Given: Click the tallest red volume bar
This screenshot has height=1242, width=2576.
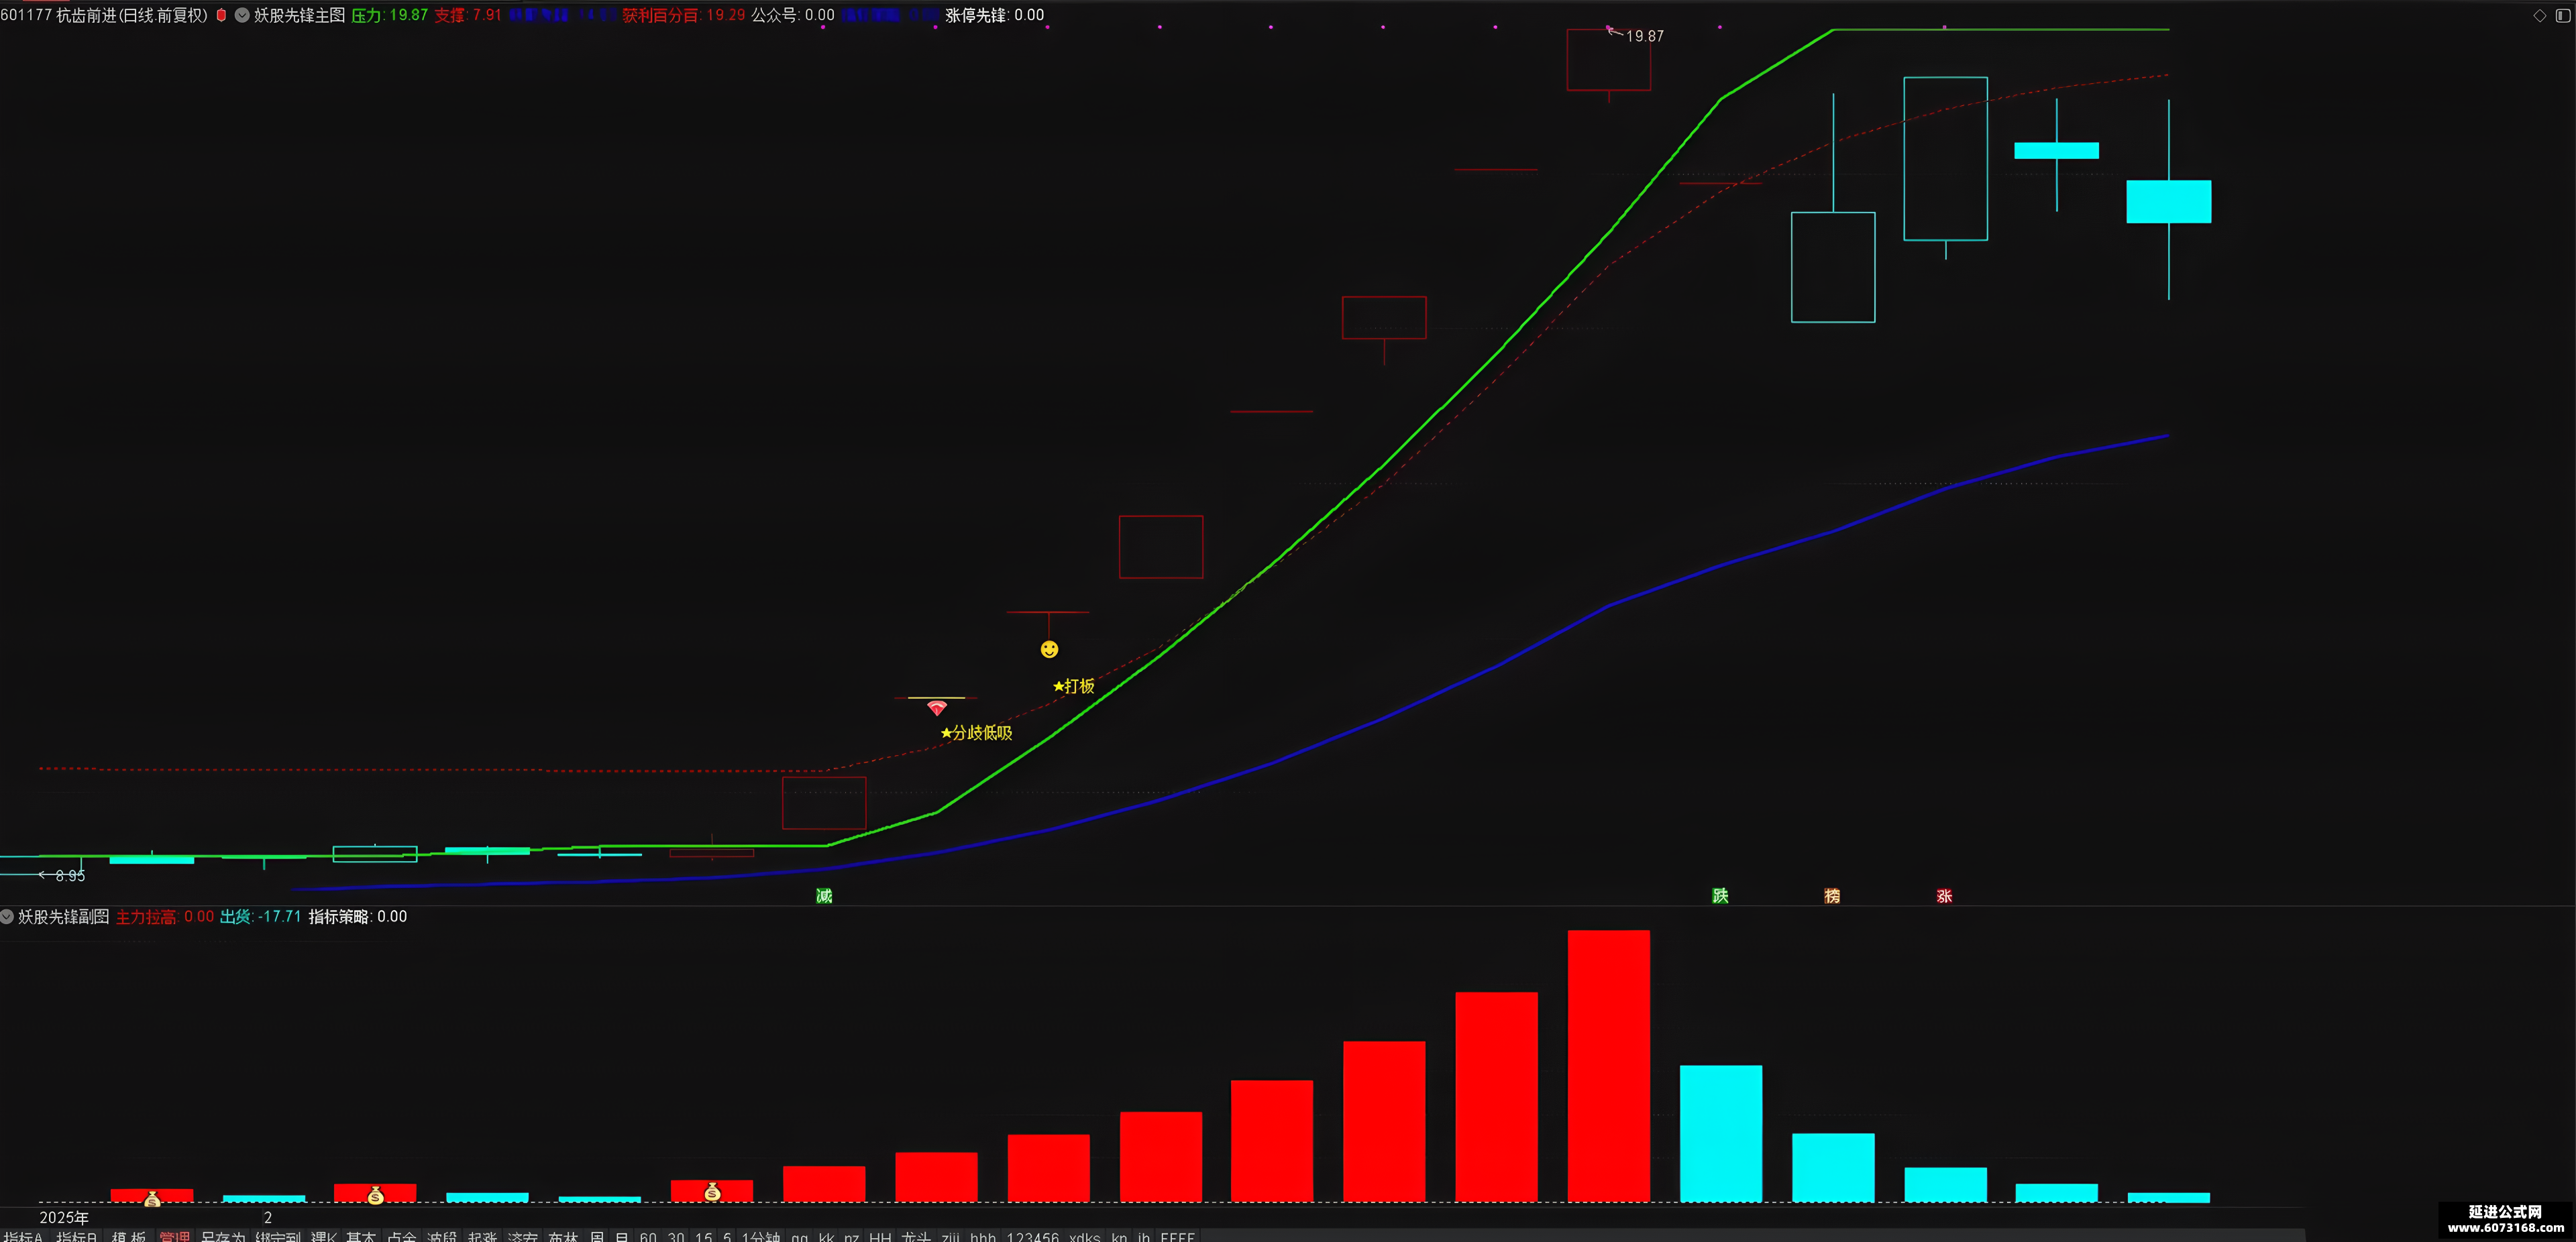Looking at the screenshot, I should (x=1608, y=1066).
